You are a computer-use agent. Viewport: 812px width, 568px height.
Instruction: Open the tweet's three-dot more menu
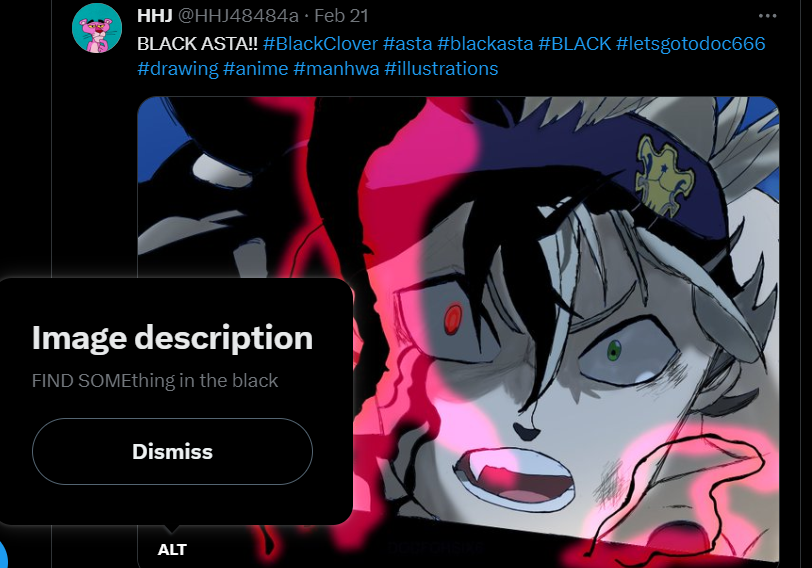[767, 16]
